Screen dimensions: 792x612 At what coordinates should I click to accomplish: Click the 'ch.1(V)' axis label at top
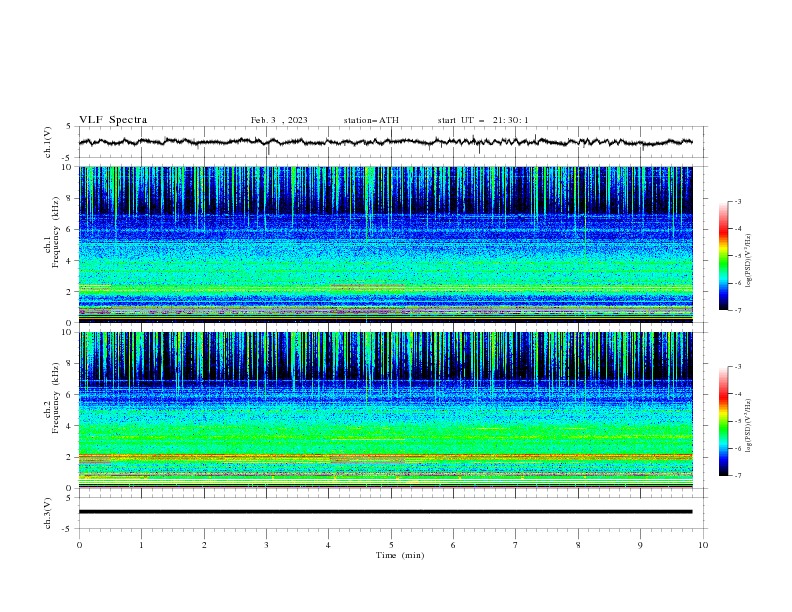[48, 142]
